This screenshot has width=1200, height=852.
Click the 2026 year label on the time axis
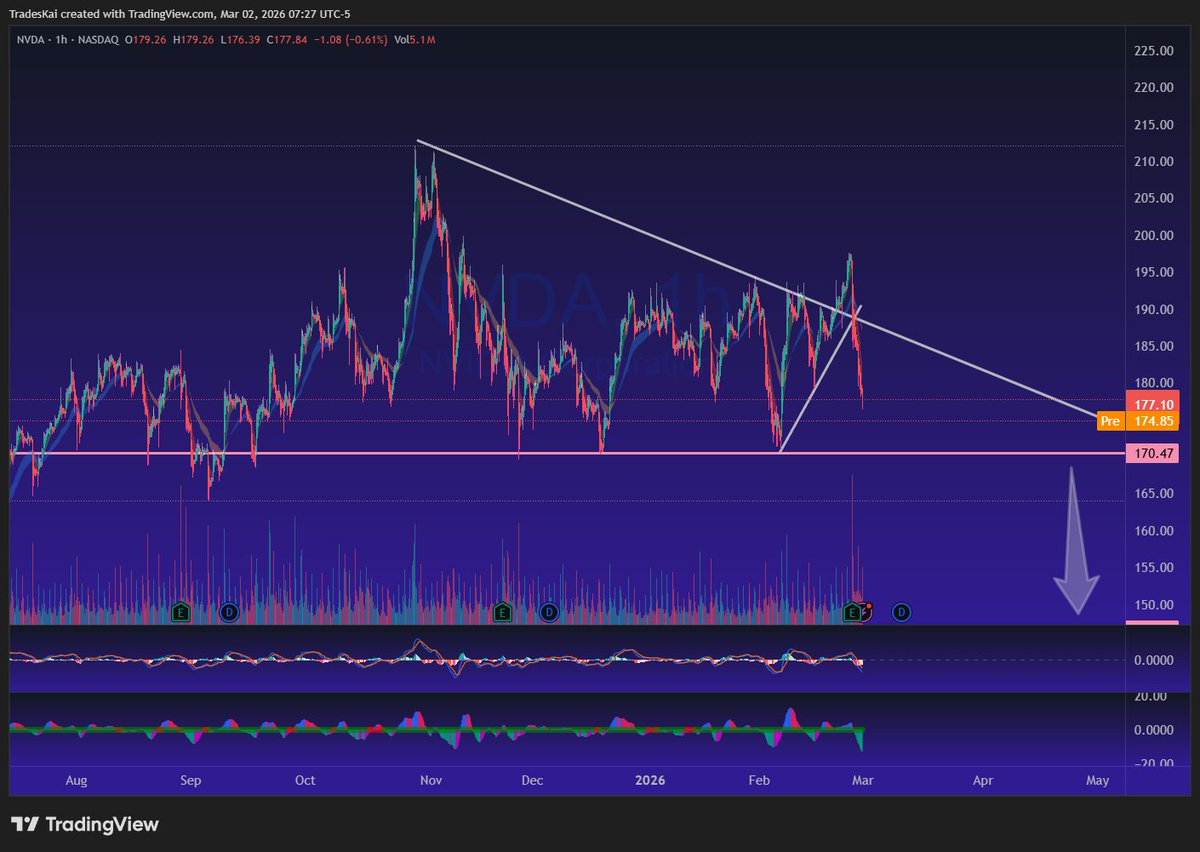649,780
